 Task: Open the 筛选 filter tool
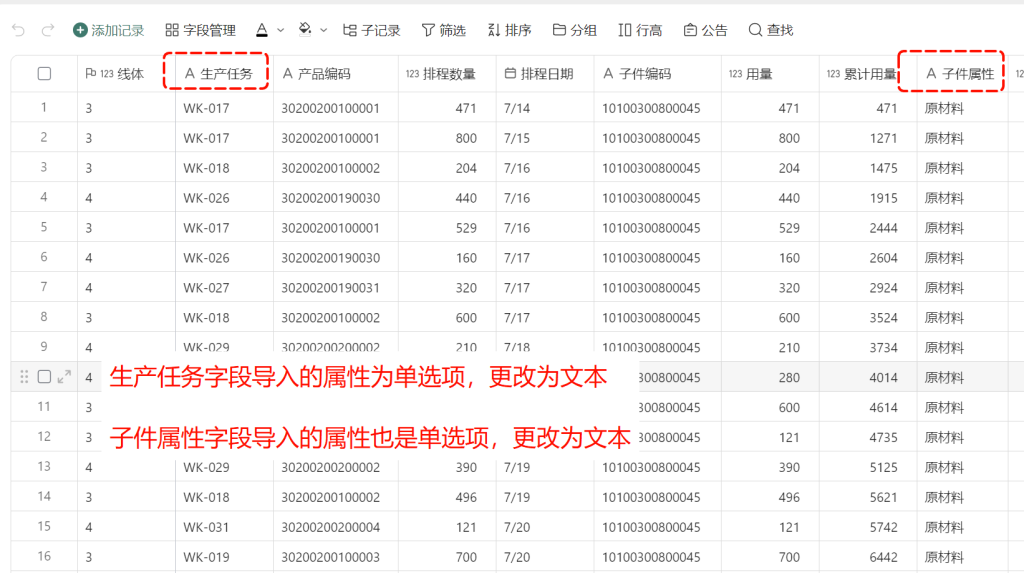[x=443, y=30]
